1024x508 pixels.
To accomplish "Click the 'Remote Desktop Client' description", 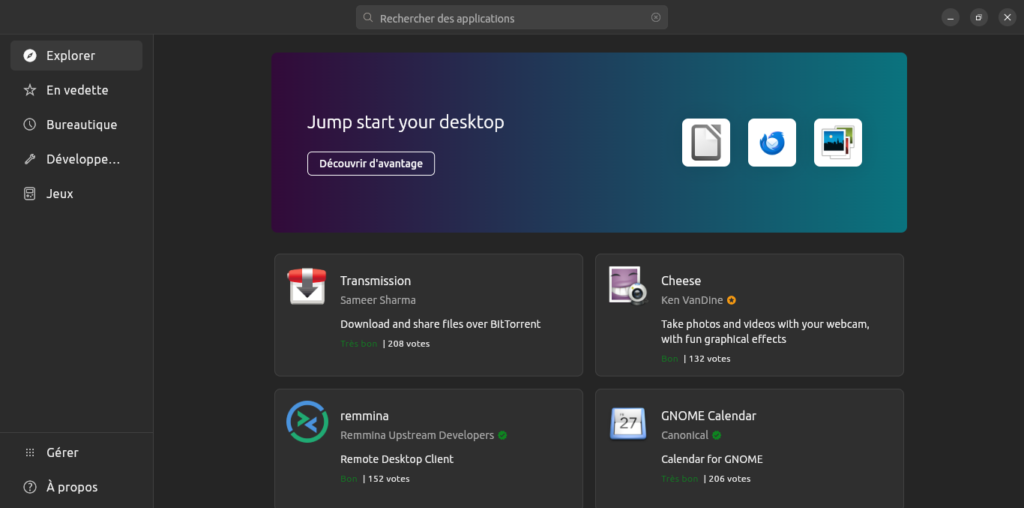I will pyautogui.click(x=397, y=459).
